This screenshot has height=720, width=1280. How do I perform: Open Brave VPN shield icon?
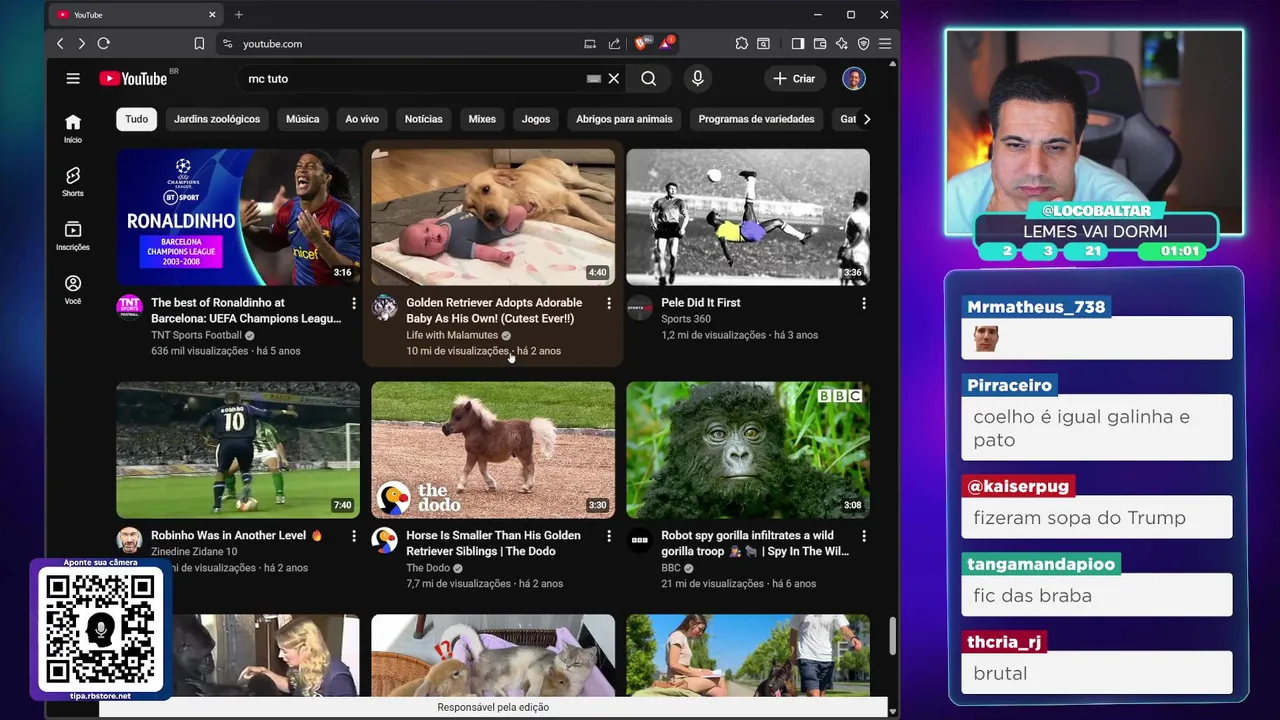[863, 43]
